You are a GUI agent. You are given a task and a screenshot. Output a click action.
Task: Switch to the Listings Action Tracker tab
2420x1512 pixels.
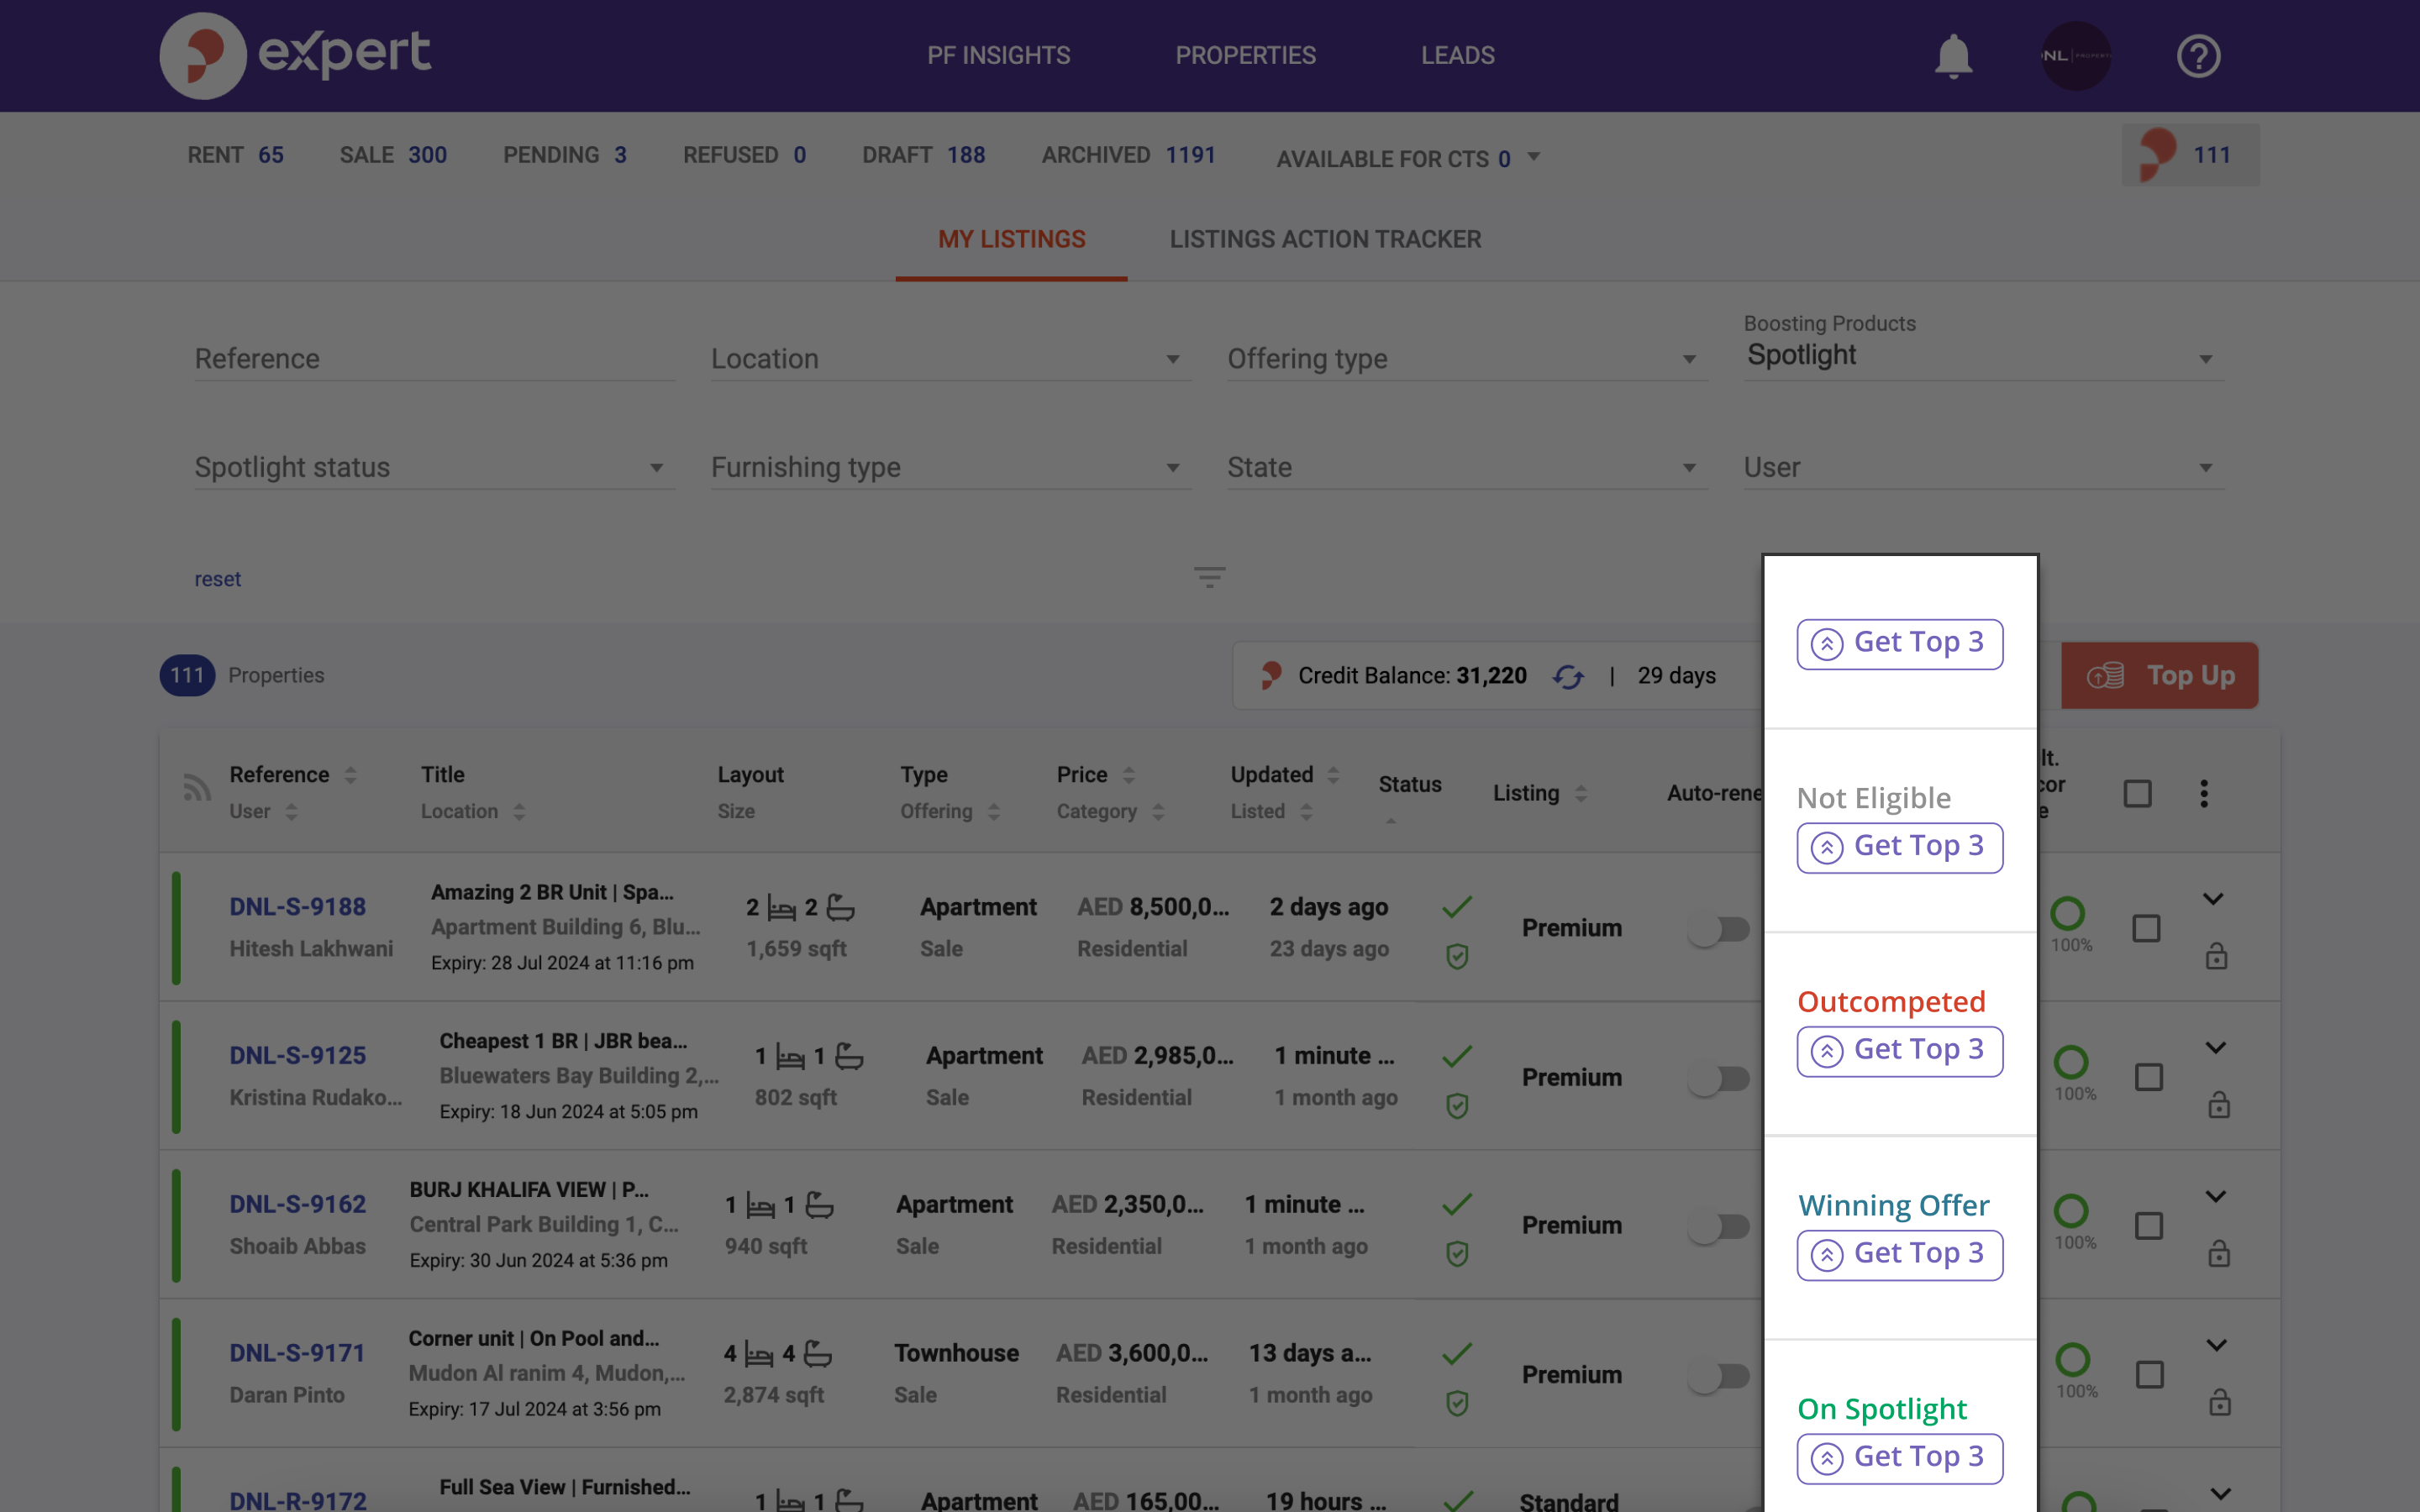tap(1325, 240)
